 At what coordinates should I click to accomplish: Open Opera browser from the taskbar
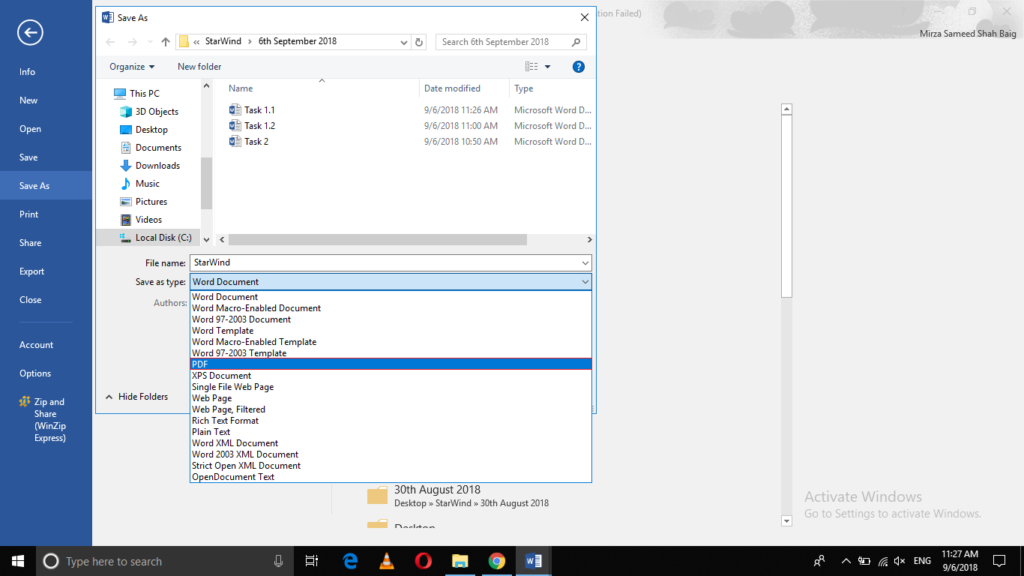(x=423, y=561)
